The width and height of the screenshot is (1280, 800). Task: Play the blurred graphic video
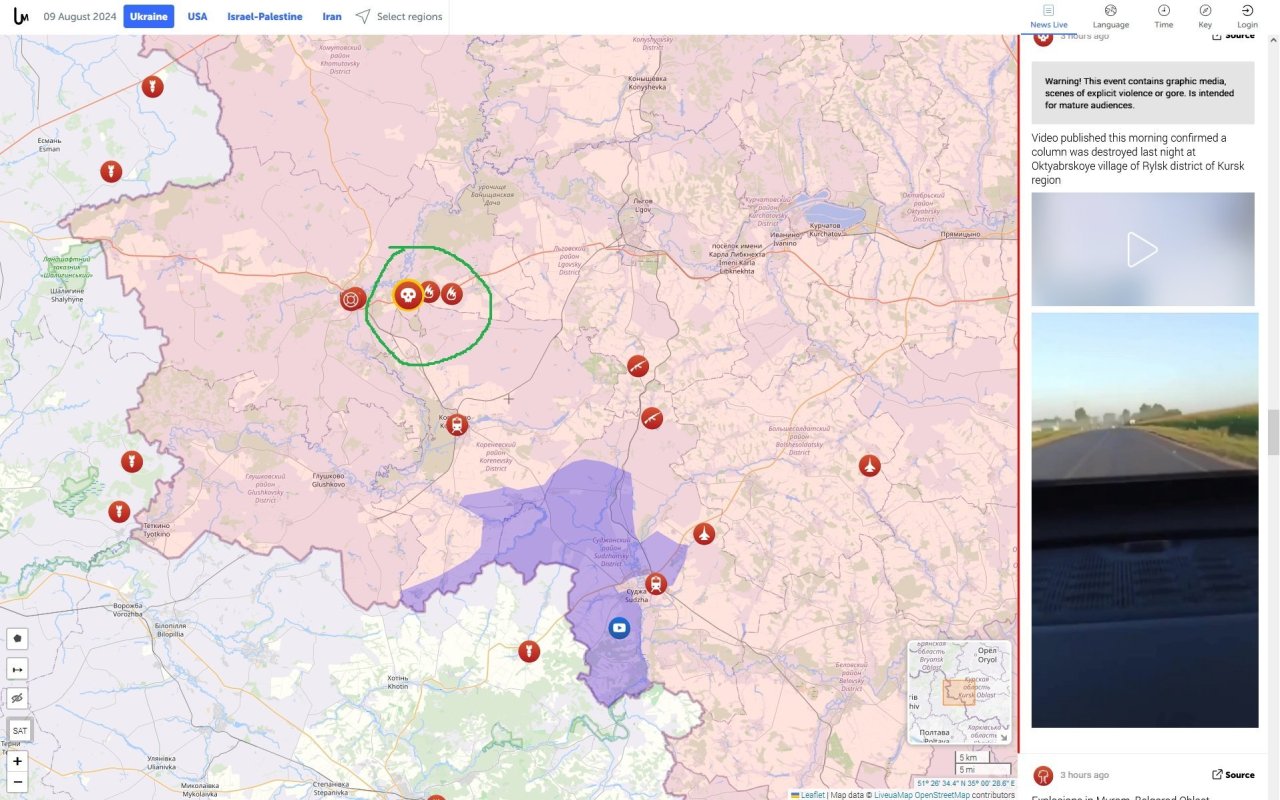(1142, 250)
